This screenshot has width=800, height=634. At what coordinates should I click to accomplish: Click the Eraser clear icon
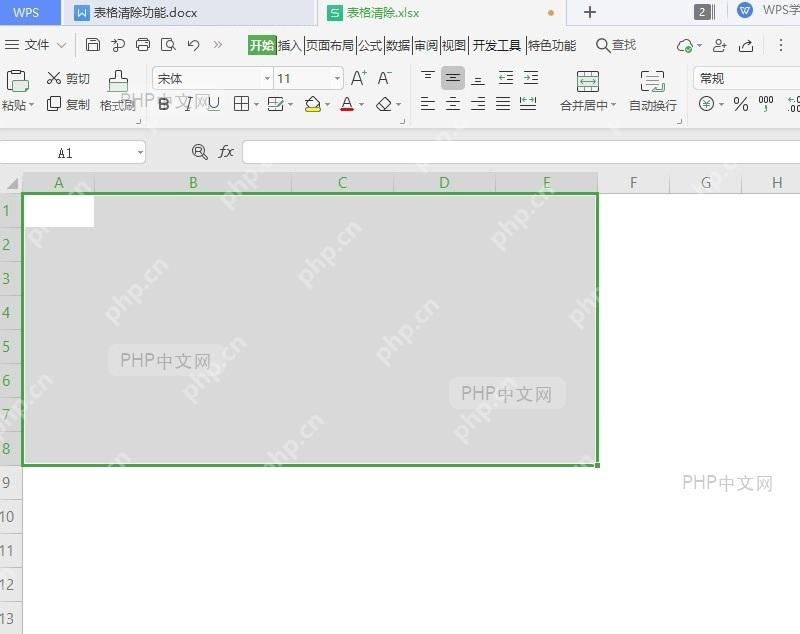[384, 104]
